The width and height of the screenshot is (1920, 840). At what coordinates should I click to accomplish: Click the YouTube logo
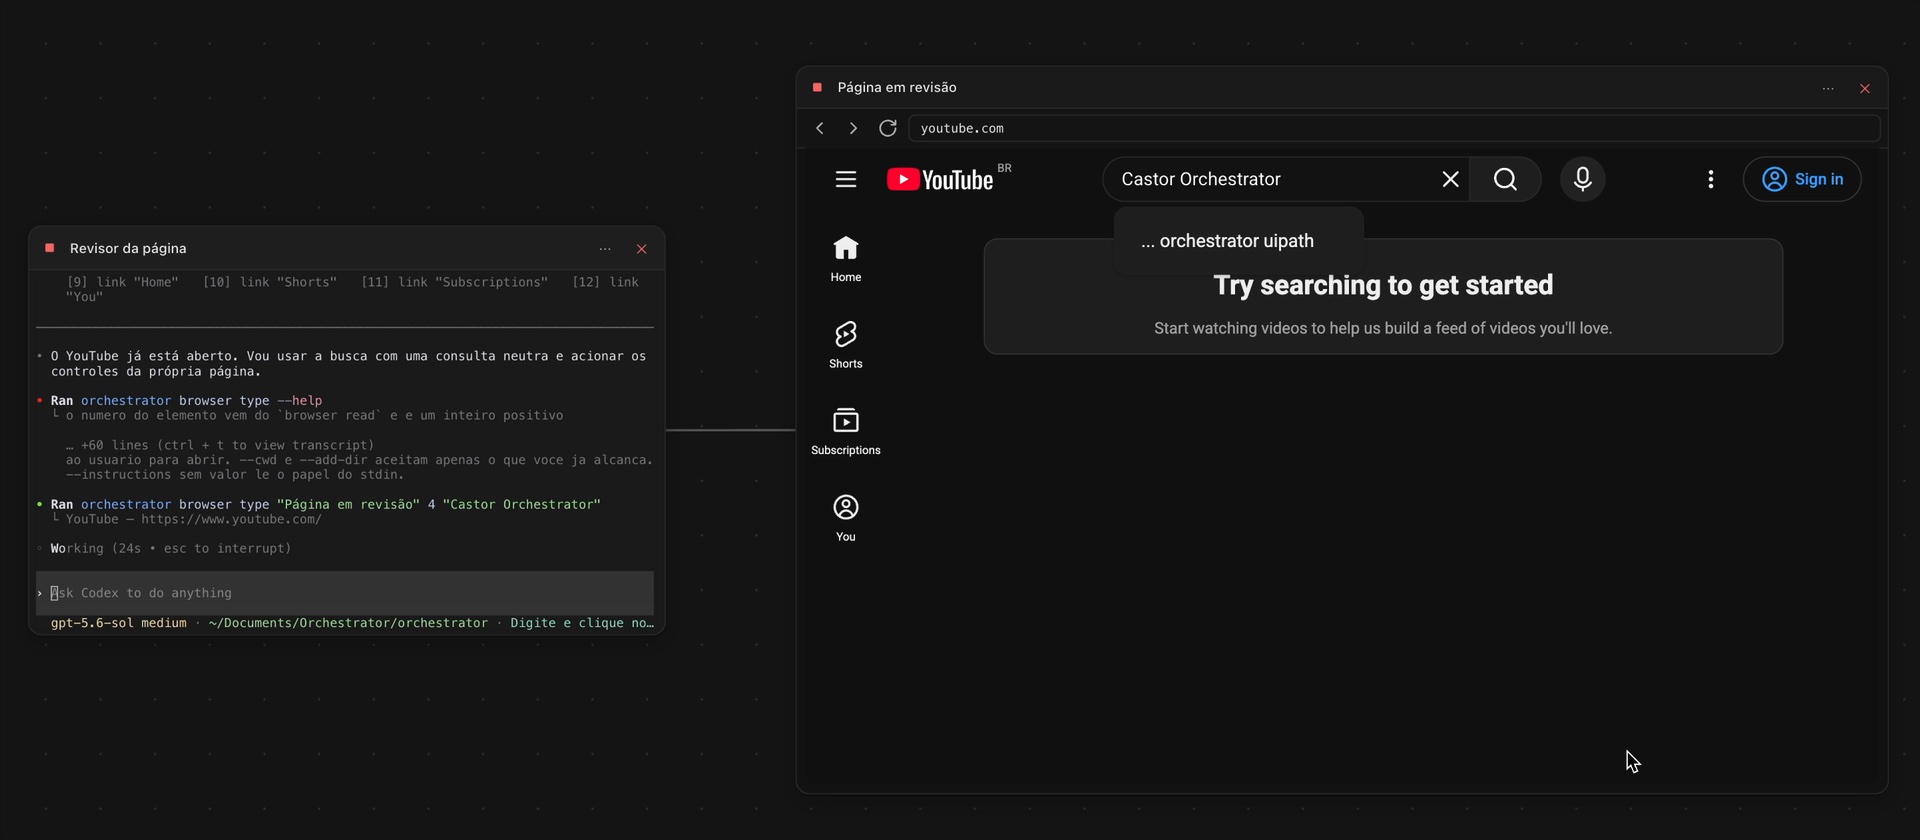coord(940,179)
